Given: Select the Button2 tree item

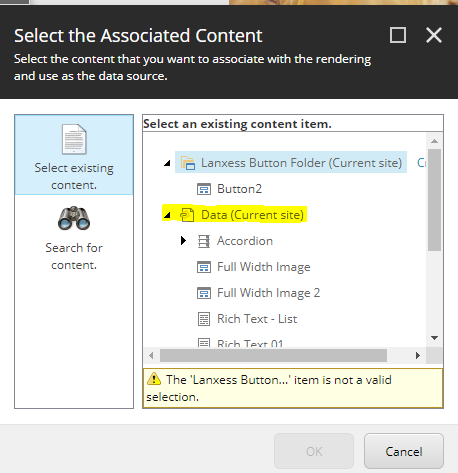Looking at the screenshot, I should click(x=239, y=189).
